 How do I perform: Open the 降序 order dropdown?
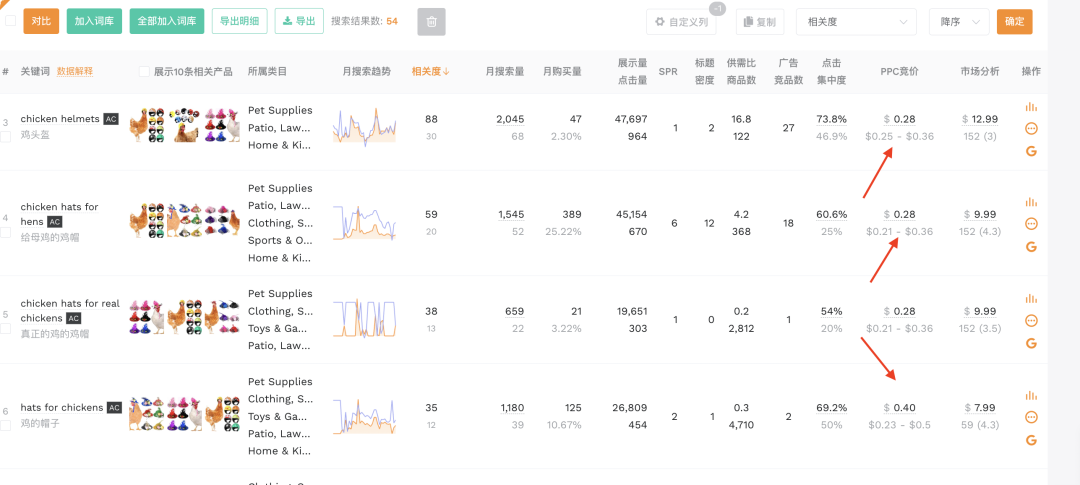pos(959,22)
